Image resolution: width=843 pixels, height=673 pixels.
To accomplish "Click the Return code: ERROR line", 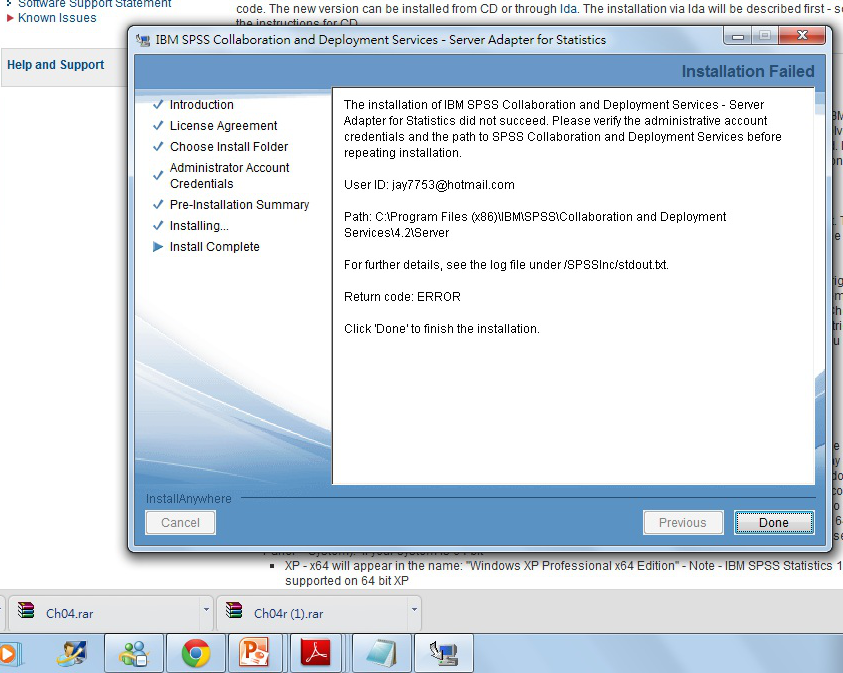I will [402, 297].
